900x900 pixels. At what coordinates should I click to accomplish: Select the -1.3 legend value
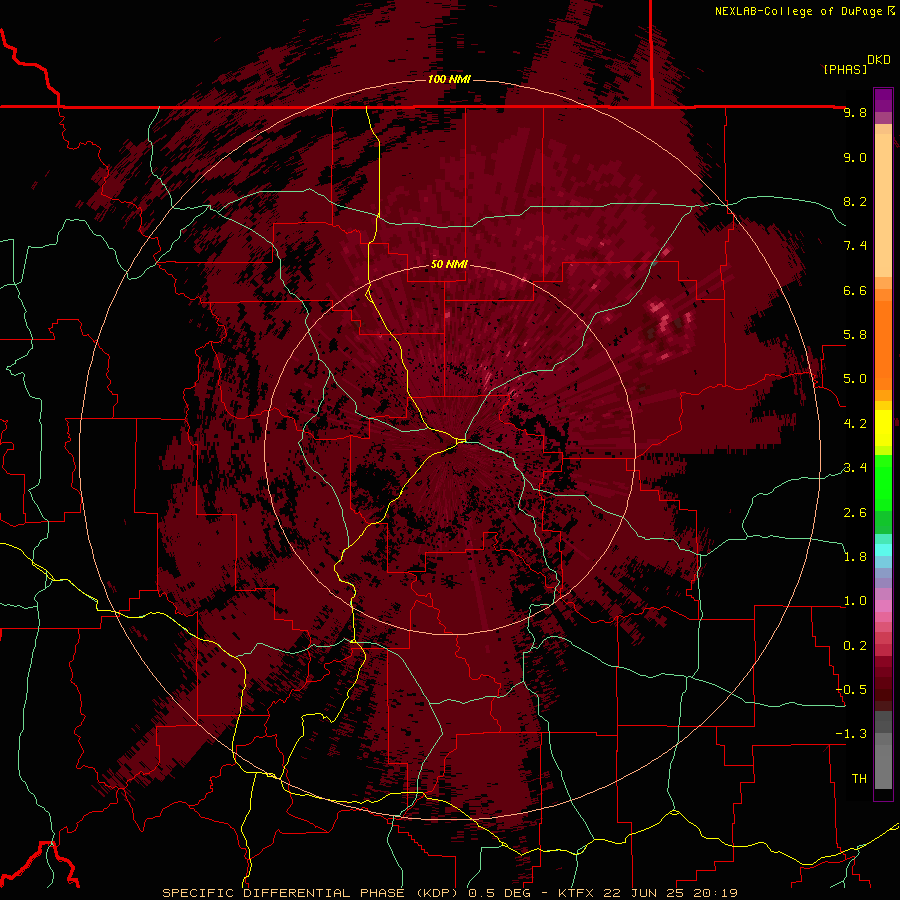(852, 734)
